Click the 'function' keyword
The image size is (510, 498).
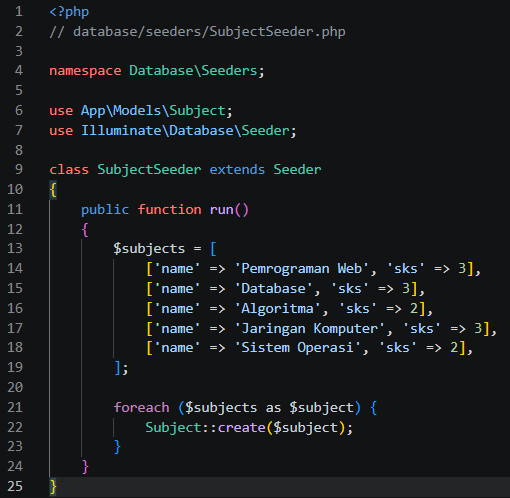tap(169, 209)
